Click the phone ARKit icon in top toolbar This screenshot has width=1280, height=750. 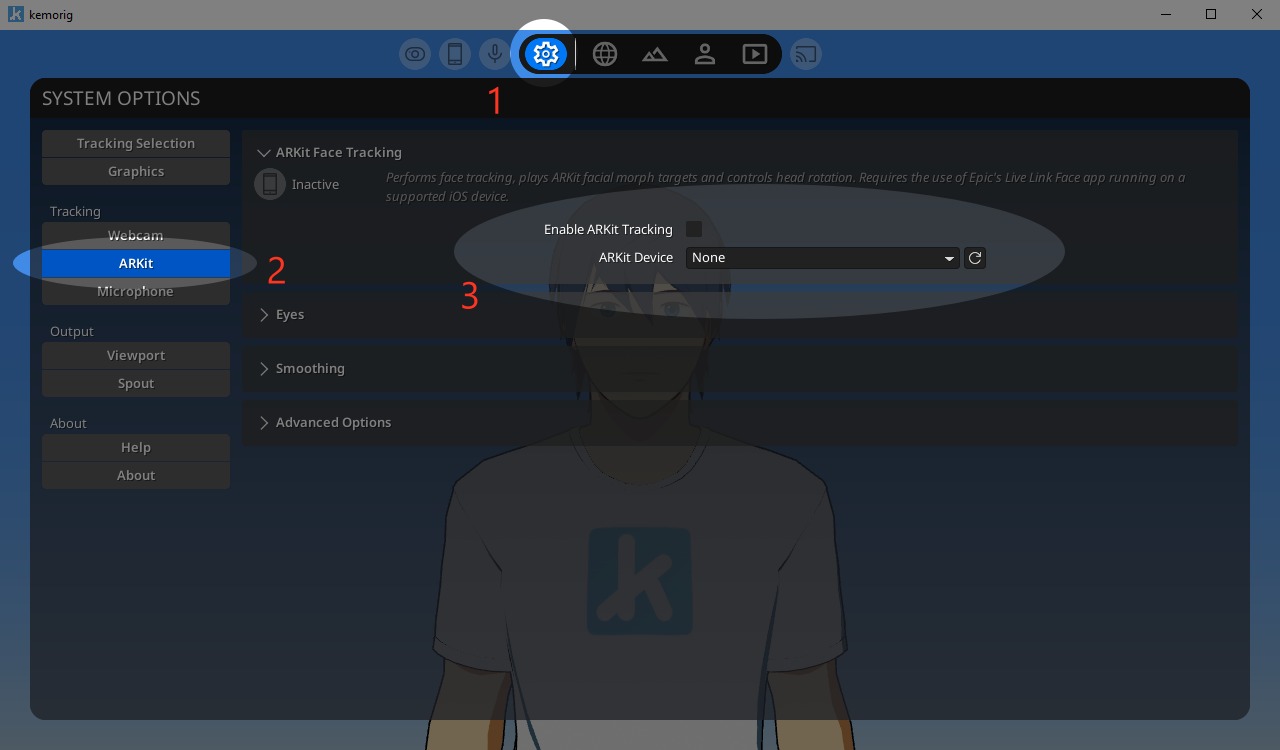pyautogui.click(x=455, y=54)
